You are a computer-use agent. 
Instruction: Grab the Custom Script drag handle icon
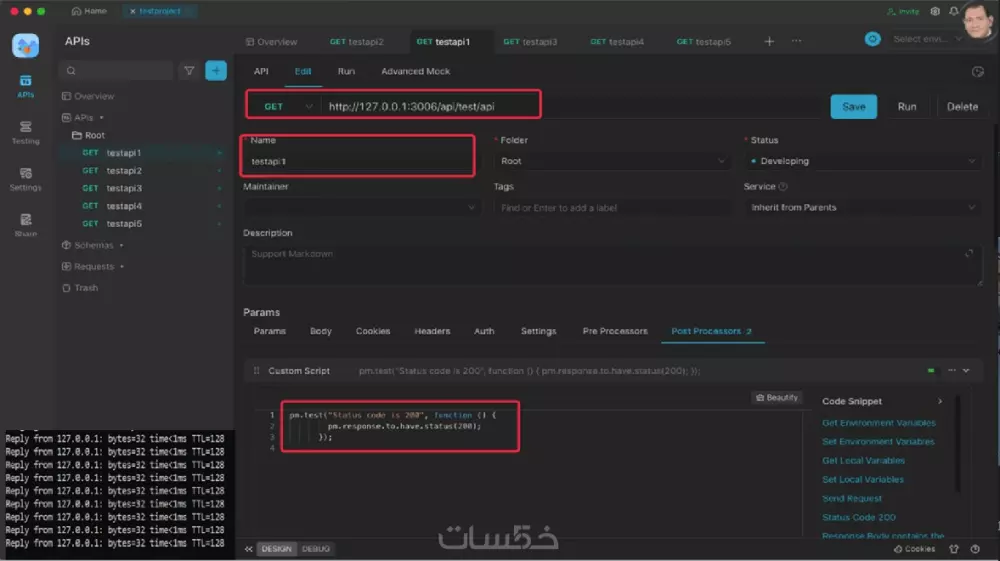[256, 370]
